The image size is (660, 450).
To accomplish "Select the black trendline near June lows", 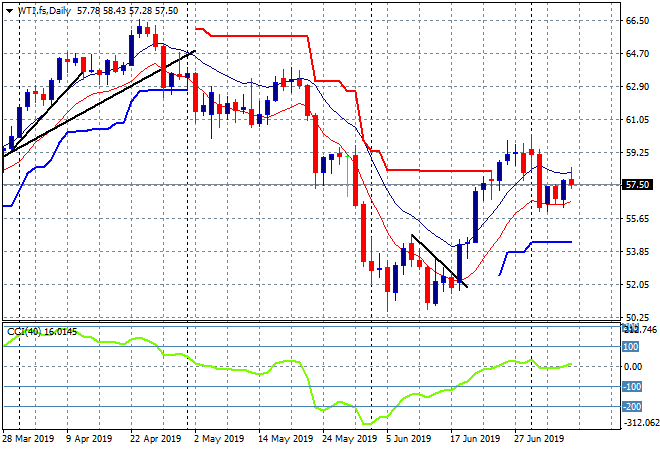I will click(x=439, y=261).
